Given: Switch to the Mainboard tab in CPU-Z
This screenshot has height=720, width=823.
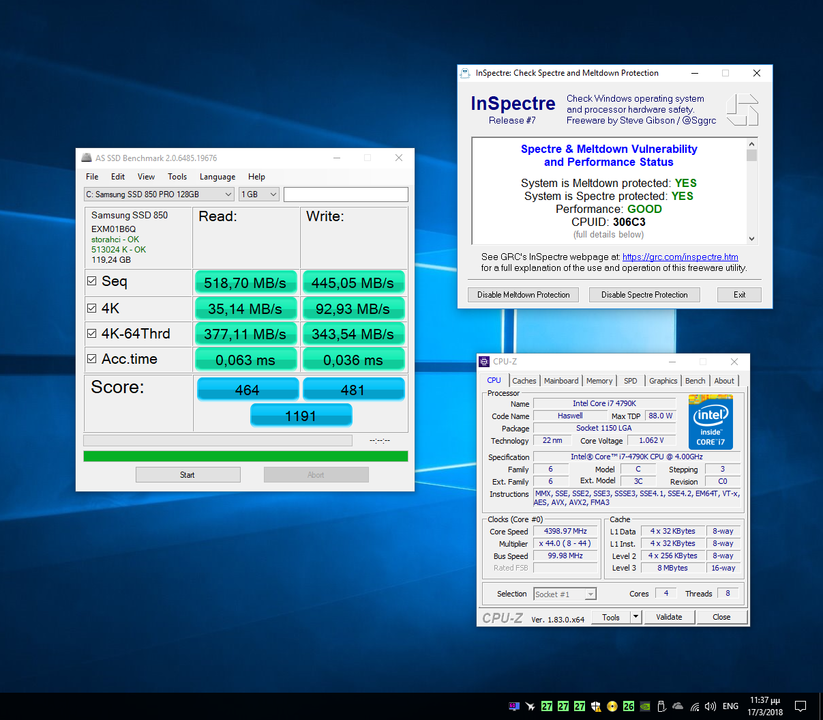Looking at the screenshot, I should tap(561, 381).
